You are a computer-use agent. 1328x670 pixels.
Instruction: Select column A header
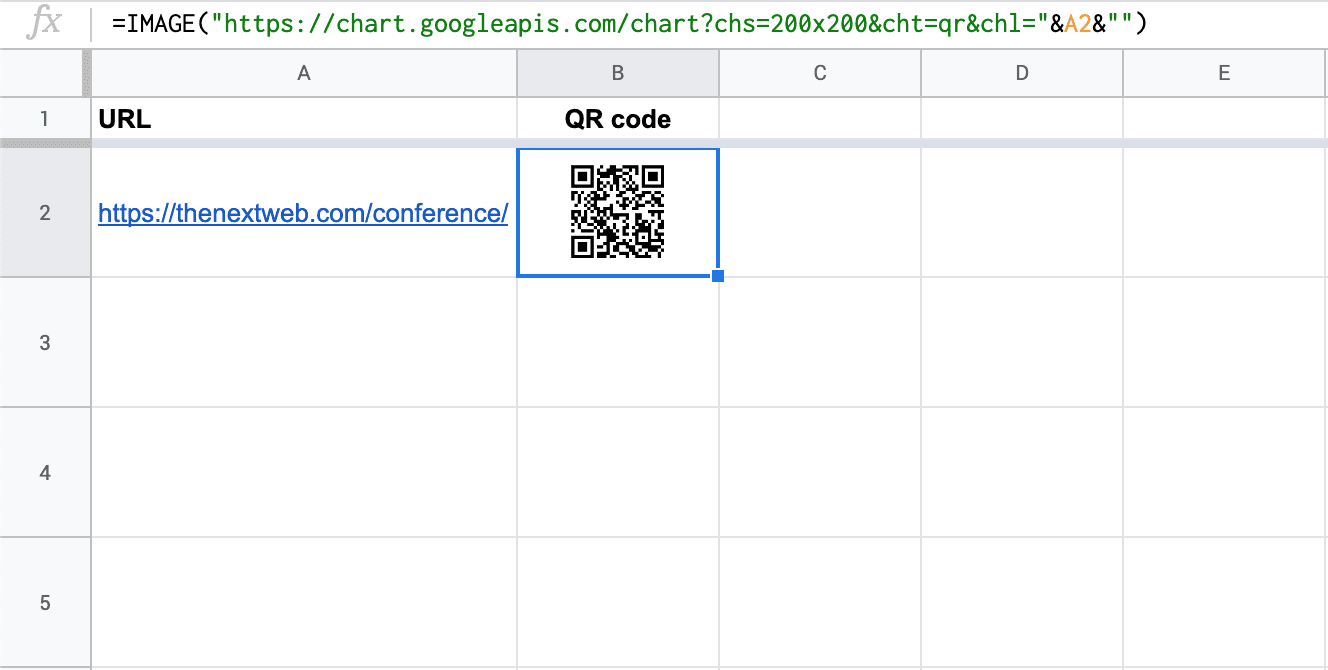tap(304, 73)
